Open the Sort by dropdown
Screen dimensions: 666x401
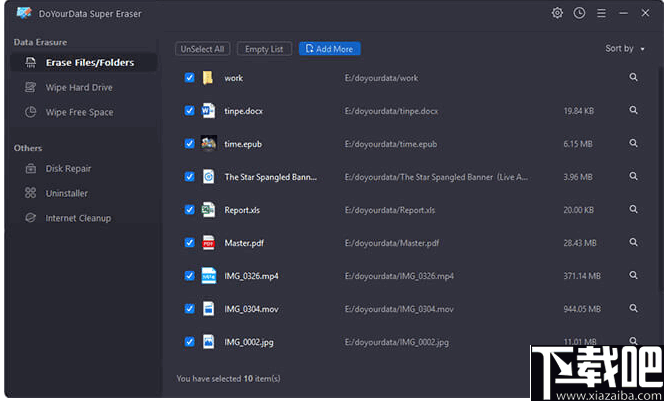[x=625, y=48]
